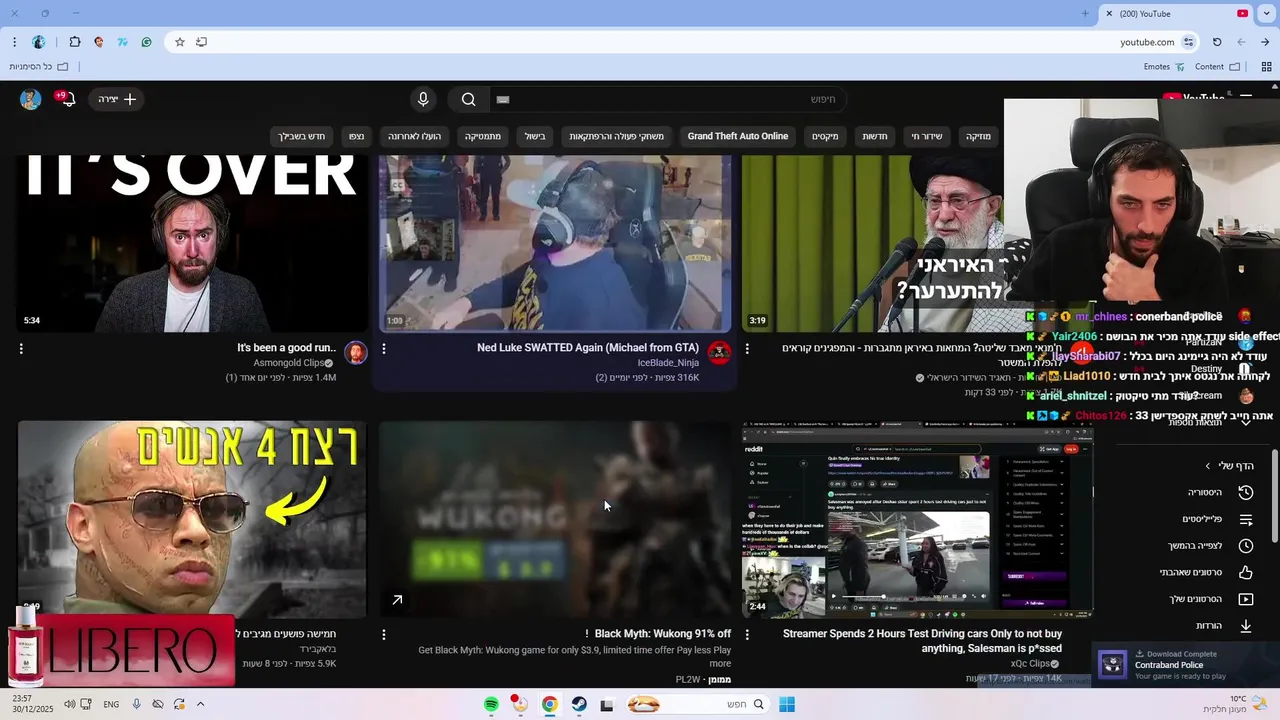The width and height of the screenshot is (1280, 720).
Task: Open your YouTube account avatar menu
Action: (31, 99)
